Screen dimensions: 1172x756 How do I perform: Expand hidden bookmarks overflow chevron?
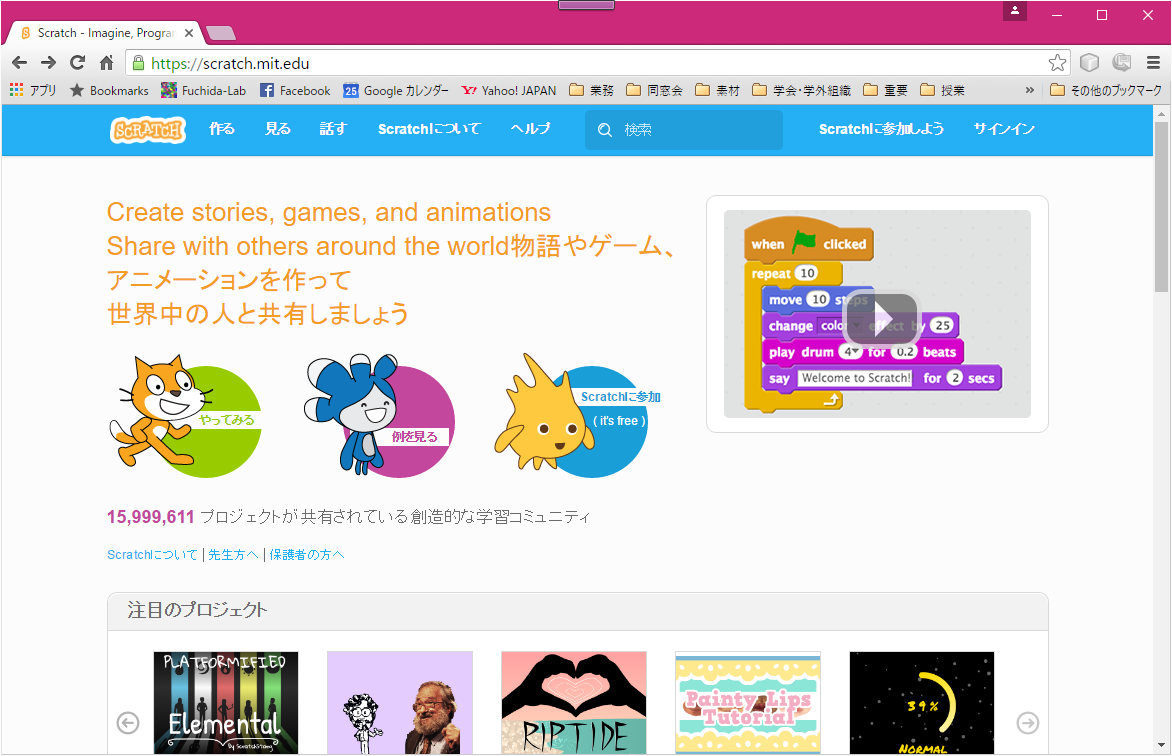coord(1030,90)
